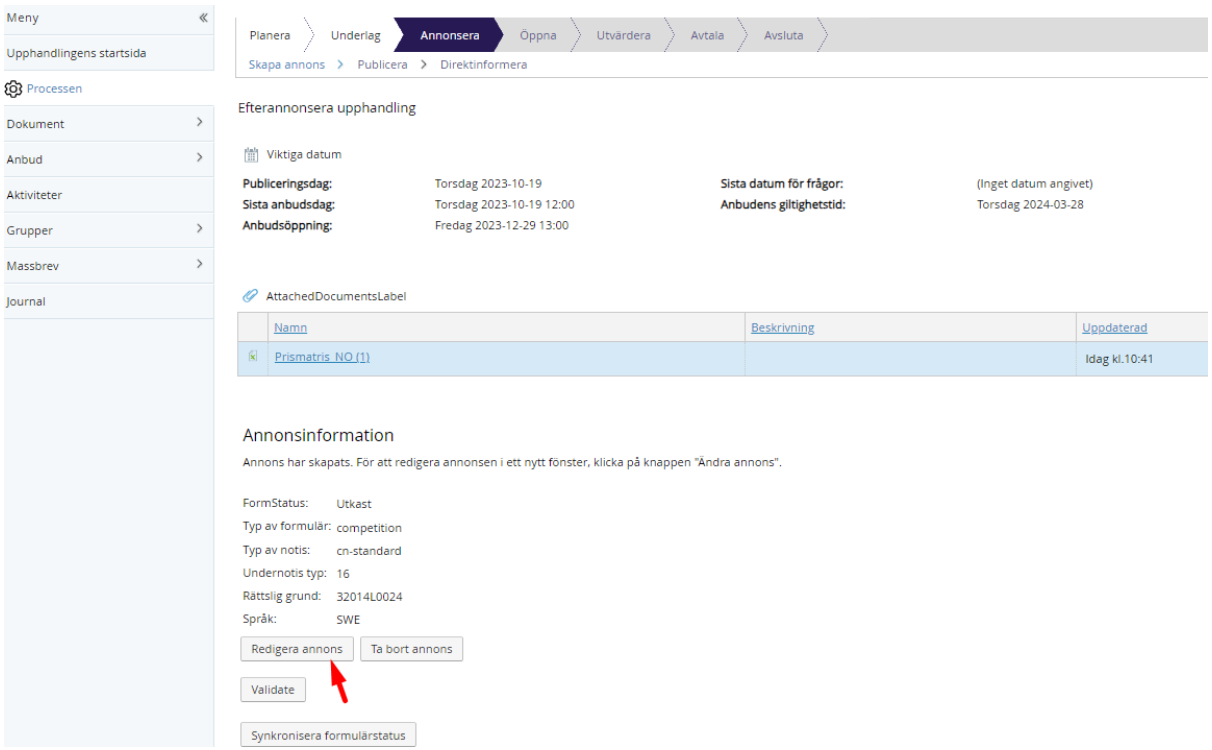Image resolution: width=1212 pixels, height=750 pixels.
Task: Click the 'cn-standard' notice type value
Action: pos(369,551)
